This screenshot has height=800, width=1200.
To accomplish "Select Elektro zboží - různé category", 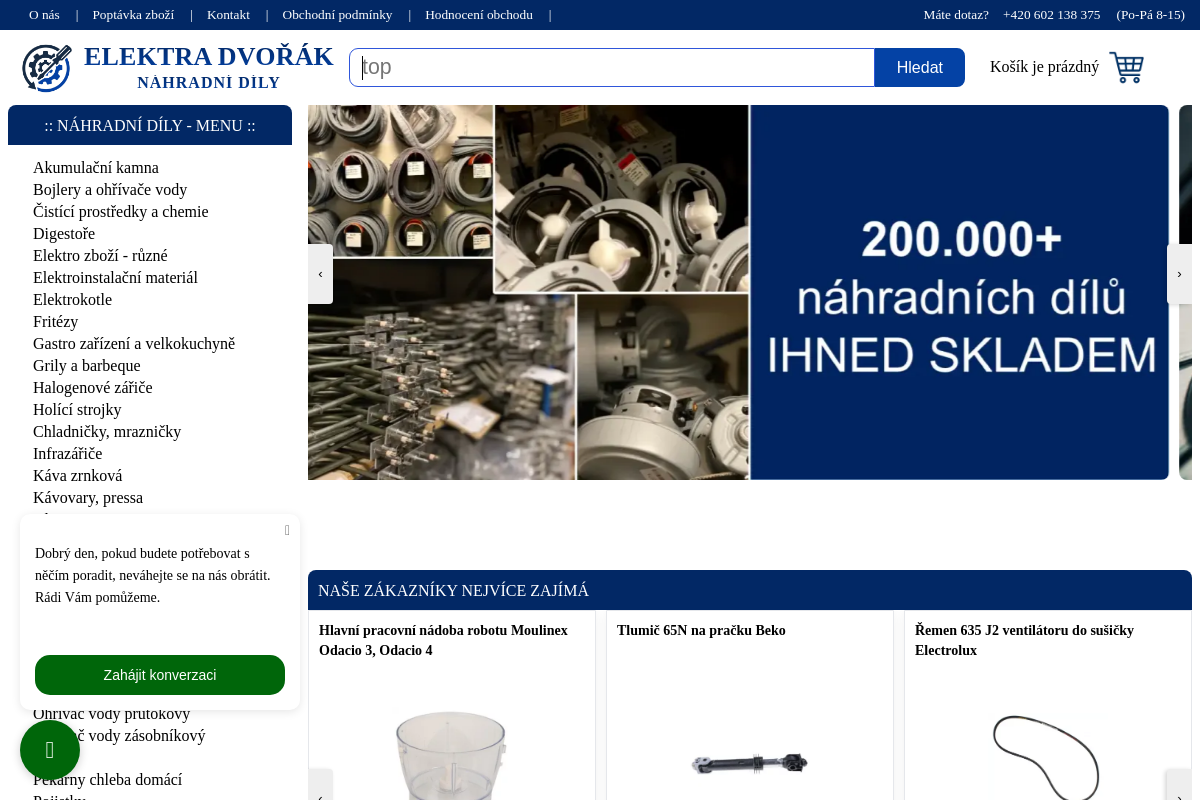I will tap(100, 256).
